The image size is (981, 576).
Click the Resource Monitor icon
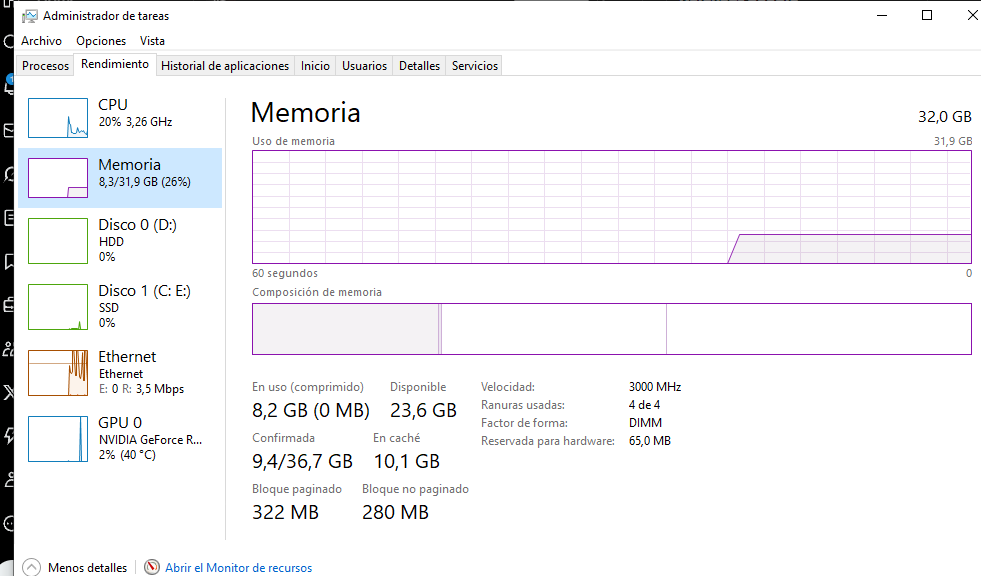pyautogui.click(x=152, y=567)
